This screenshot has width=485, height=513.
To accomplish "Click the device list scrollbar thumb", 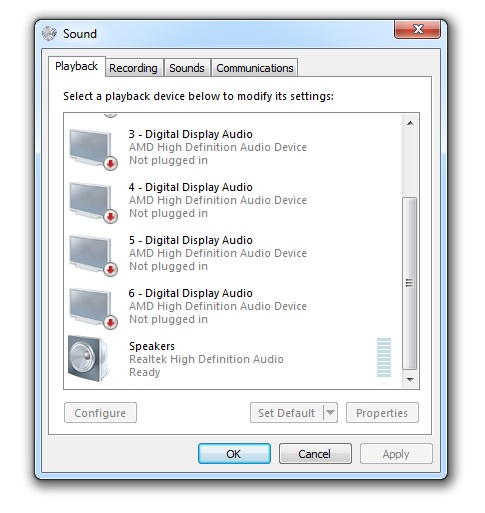I will (x=410, y=283).
